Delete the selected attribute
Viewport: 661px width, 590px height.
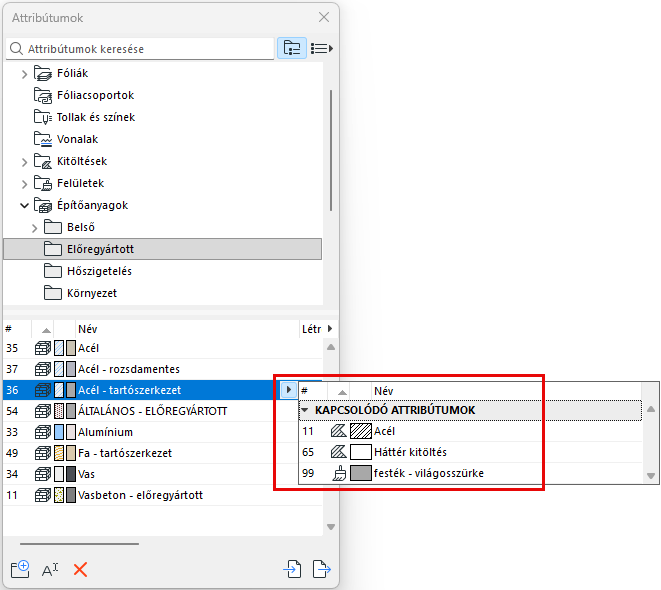(x=80, y=570)
